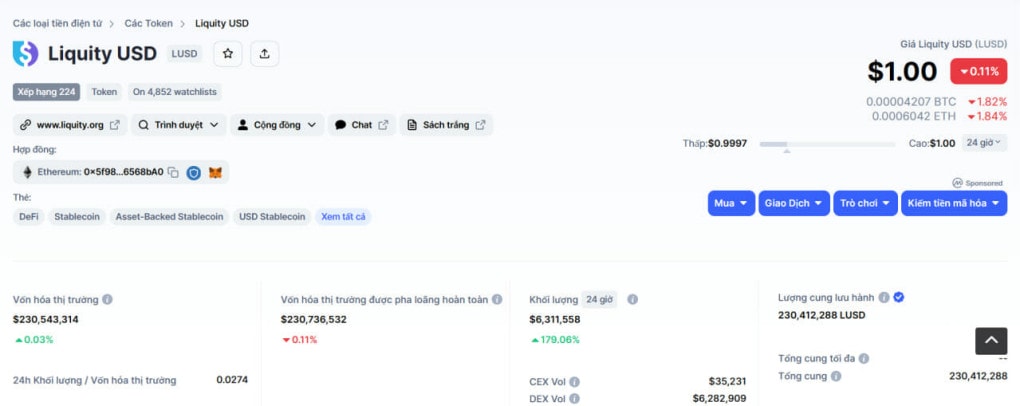Click Ethereum diamond icon in contract
This screenshot has width=1020, height=406.
pos(27,172)
